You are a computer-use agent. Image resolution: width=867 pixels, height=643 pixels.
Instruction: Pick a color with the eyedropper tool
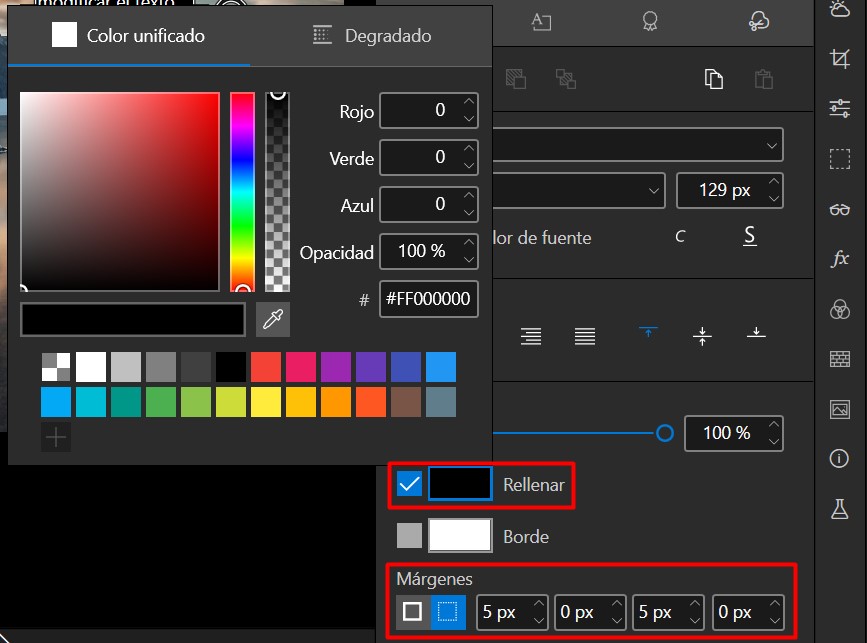click(273, 320)
